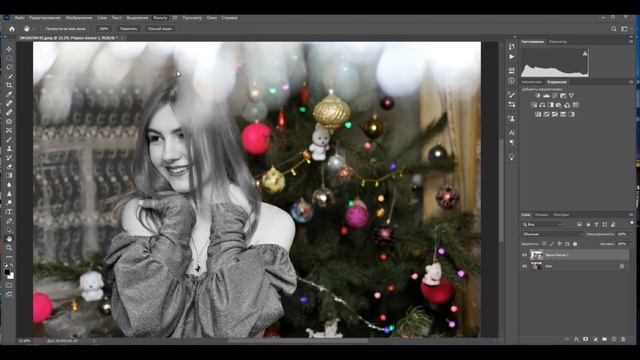Switch to the Библиотеки tab
Image resolution: width=640 pixels, height=360 pixels.
[531, 82]
